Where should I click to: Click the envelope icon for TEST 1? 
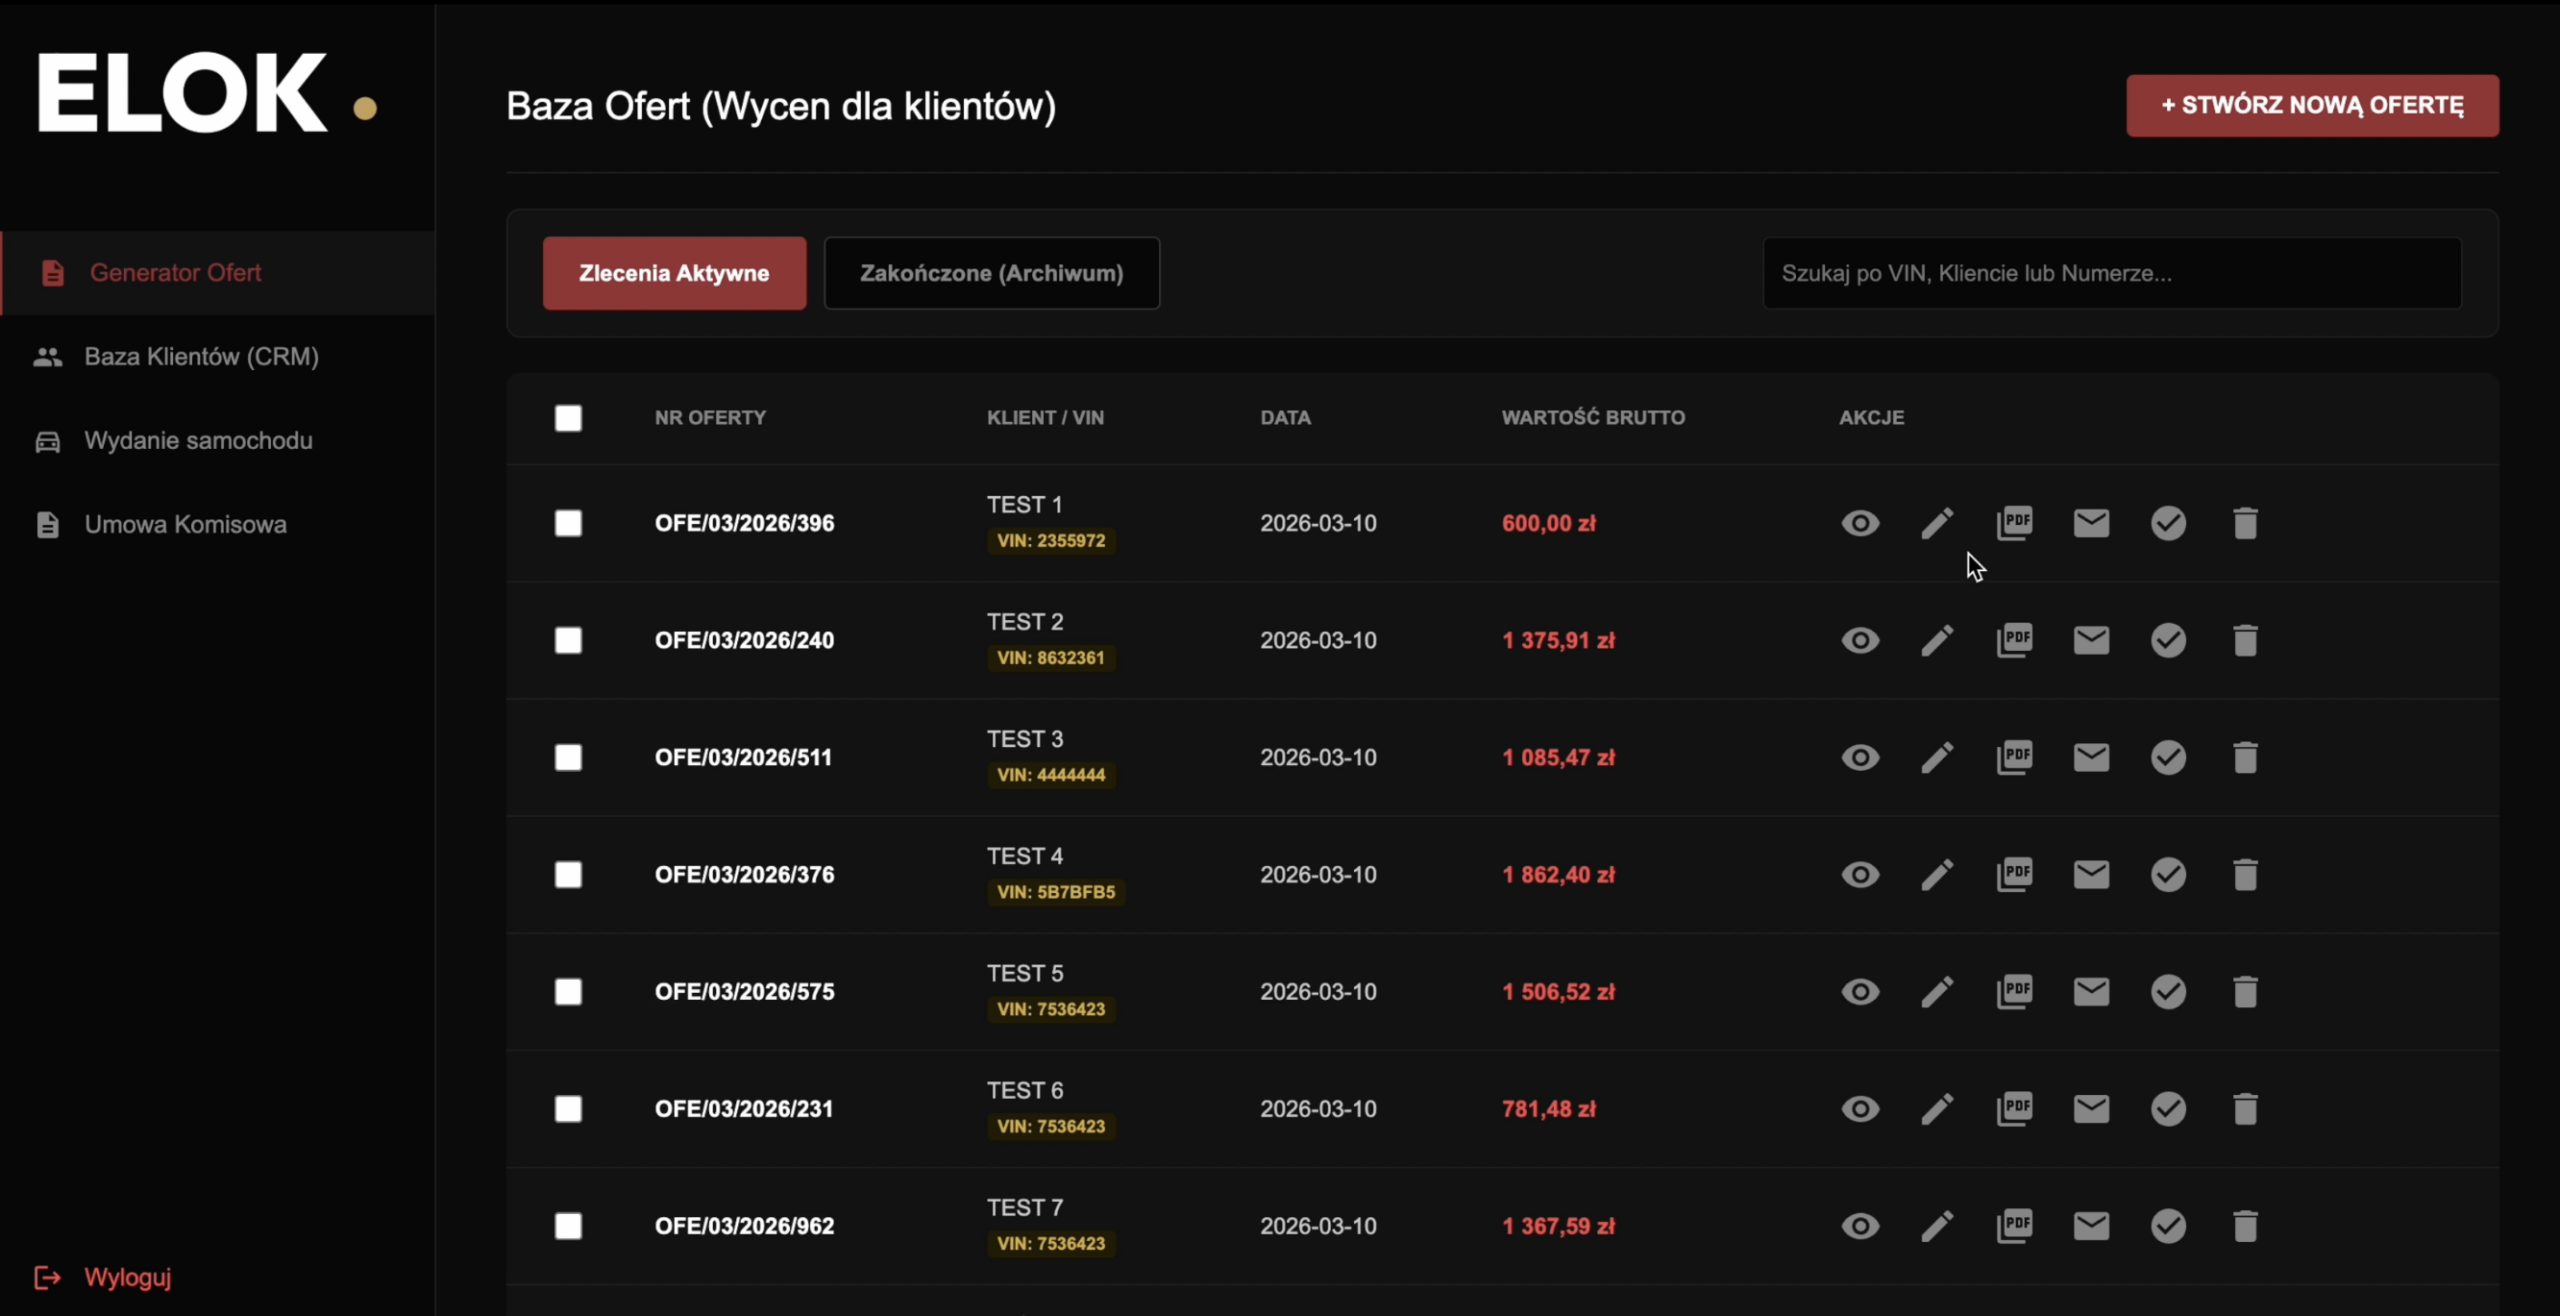coord(2091,523)
